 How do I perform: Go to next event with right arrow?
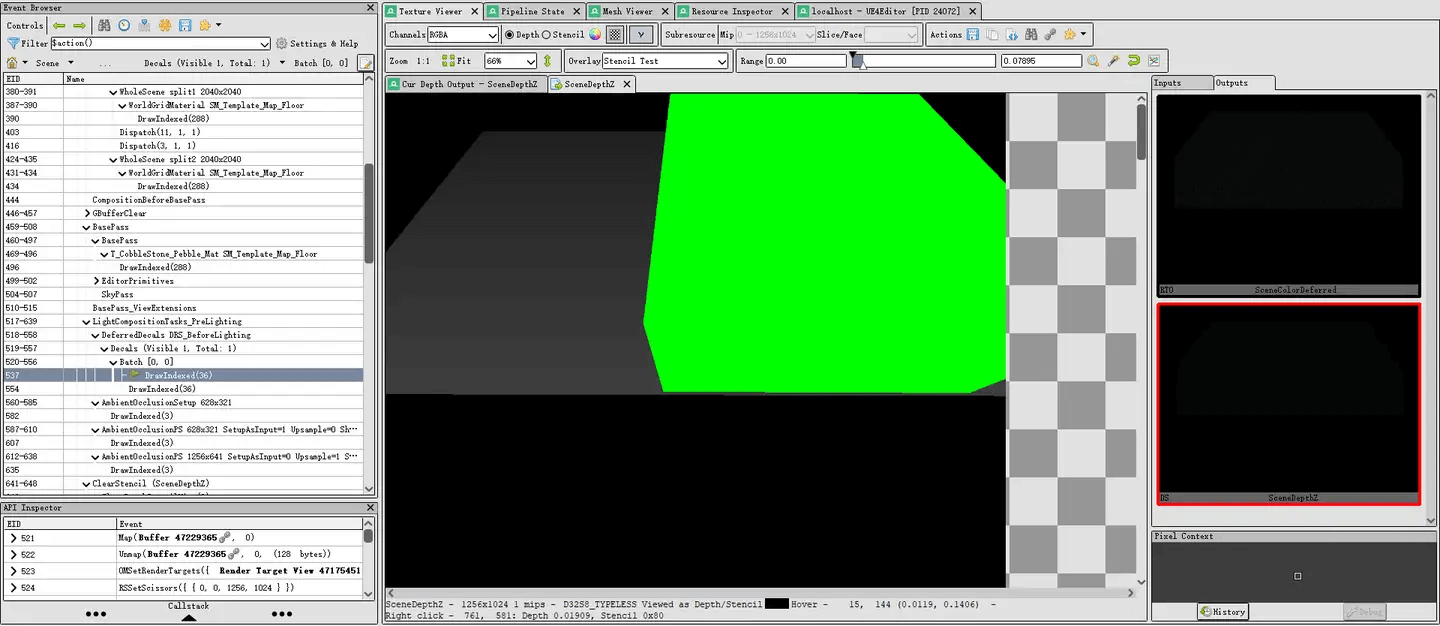pyautogui.click(x=77, y=25)
